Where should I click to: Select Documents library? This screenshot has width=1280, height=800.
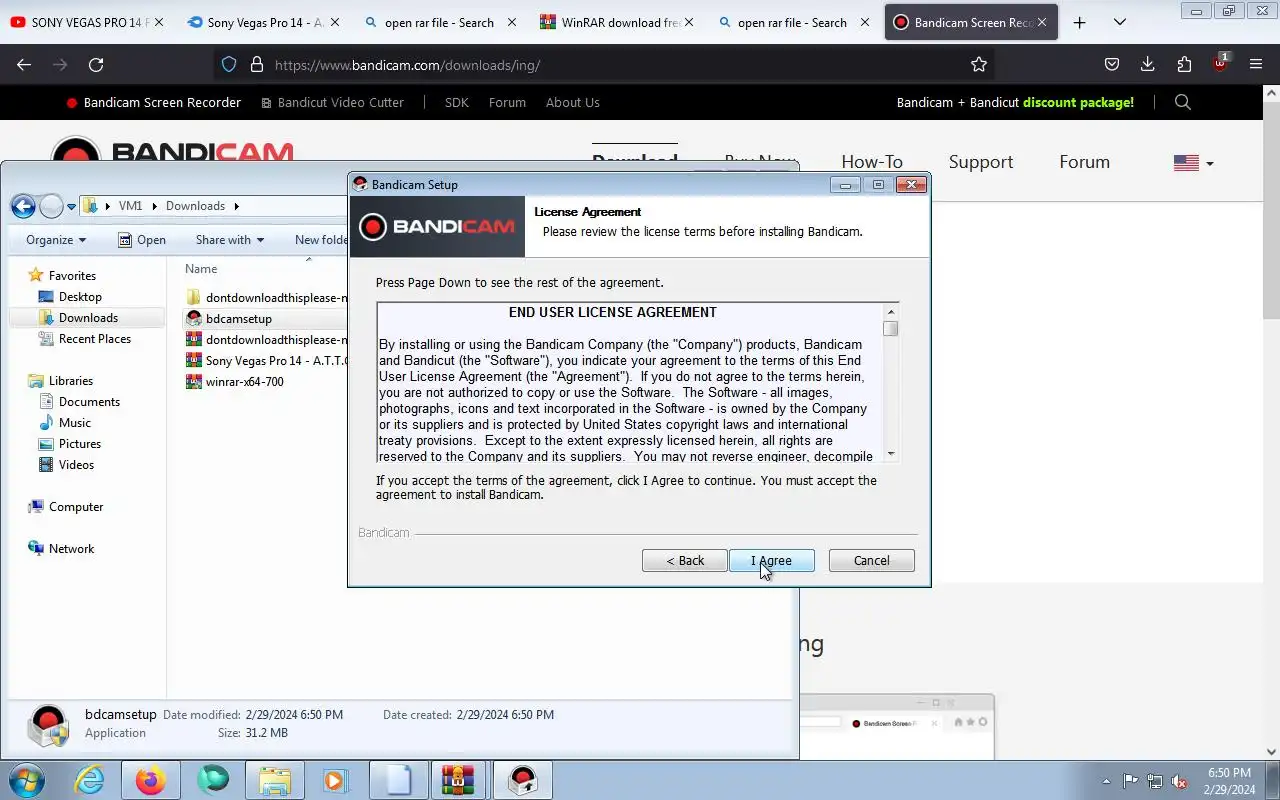click(89, 402)
